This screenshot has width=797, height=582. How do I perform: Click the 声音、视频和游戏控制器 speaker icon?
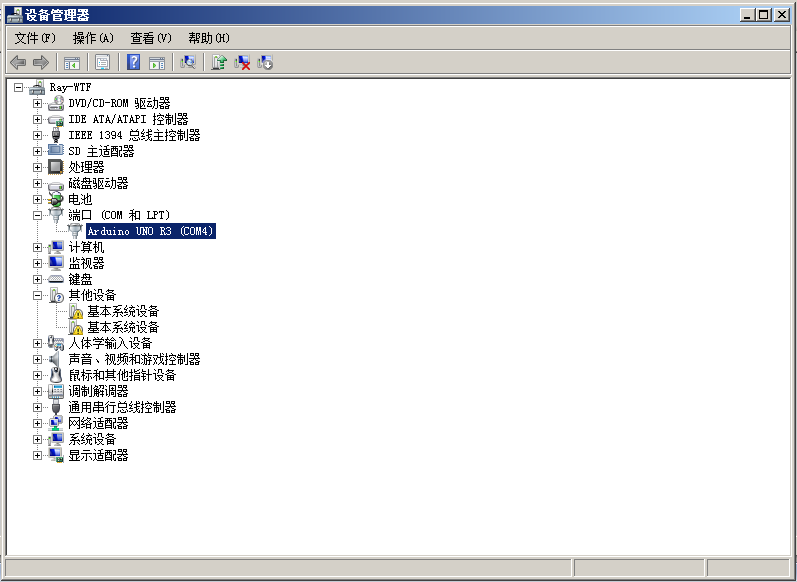(x=56, y=359)
